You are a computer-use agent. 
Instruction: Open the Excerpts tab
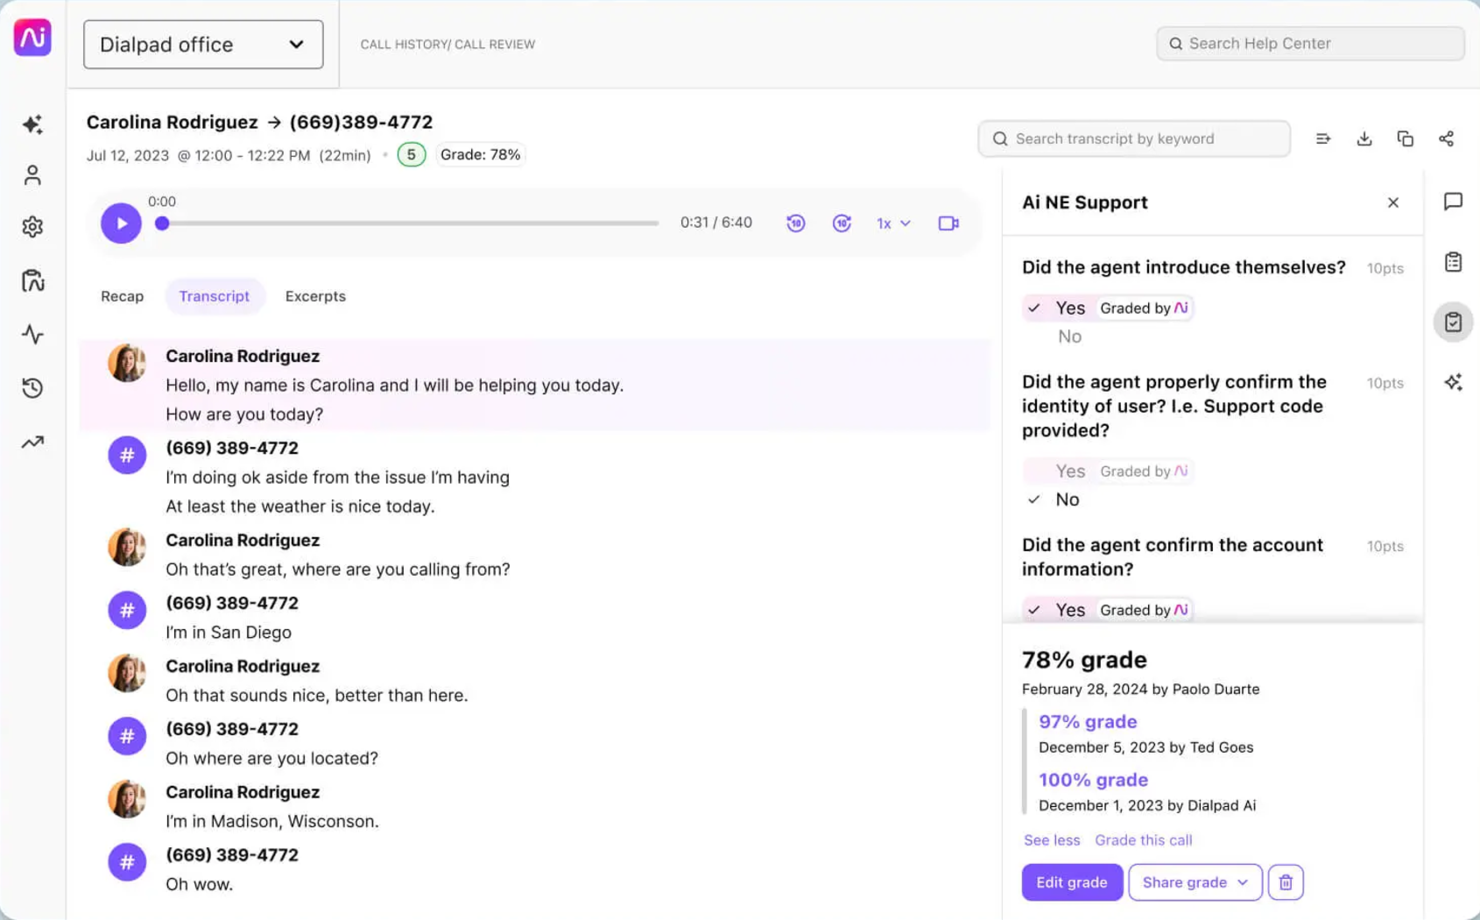tap(315, 296)
